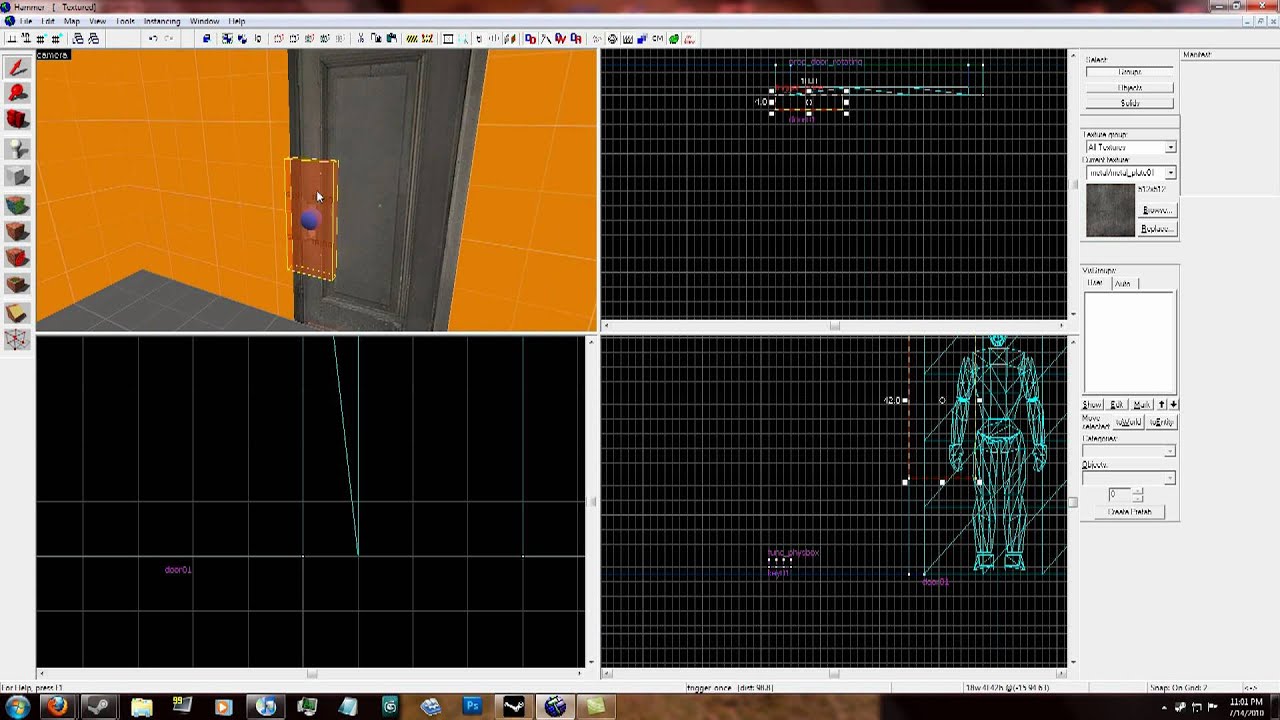Click the toEntity button
1280x720 pixels.
click(1161, 422)
